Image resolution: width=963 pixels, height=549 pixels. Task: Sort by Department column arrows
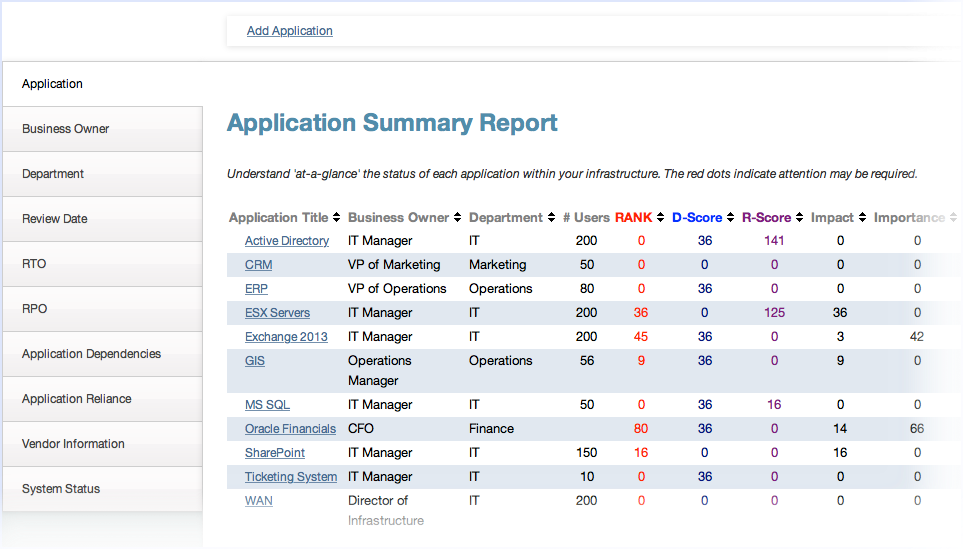552,217
